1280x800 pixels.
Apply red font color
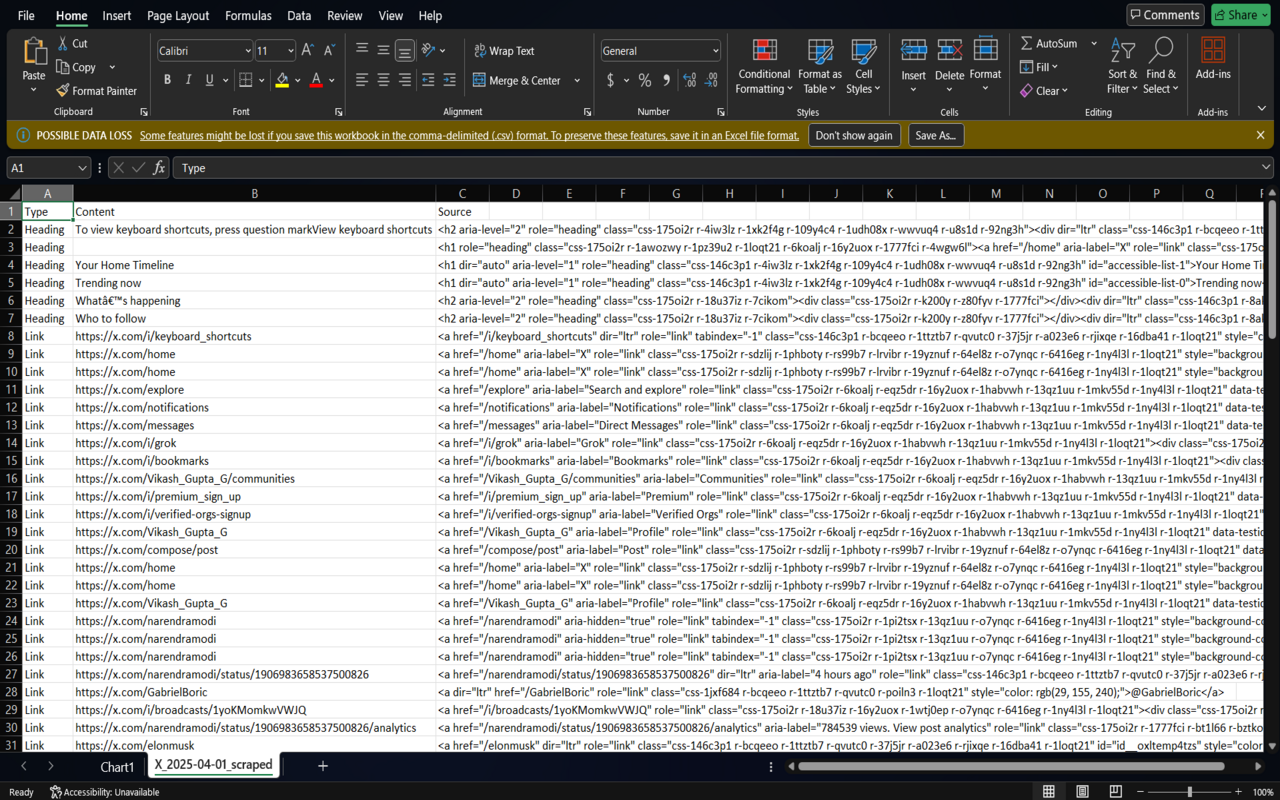coord(316,80)
